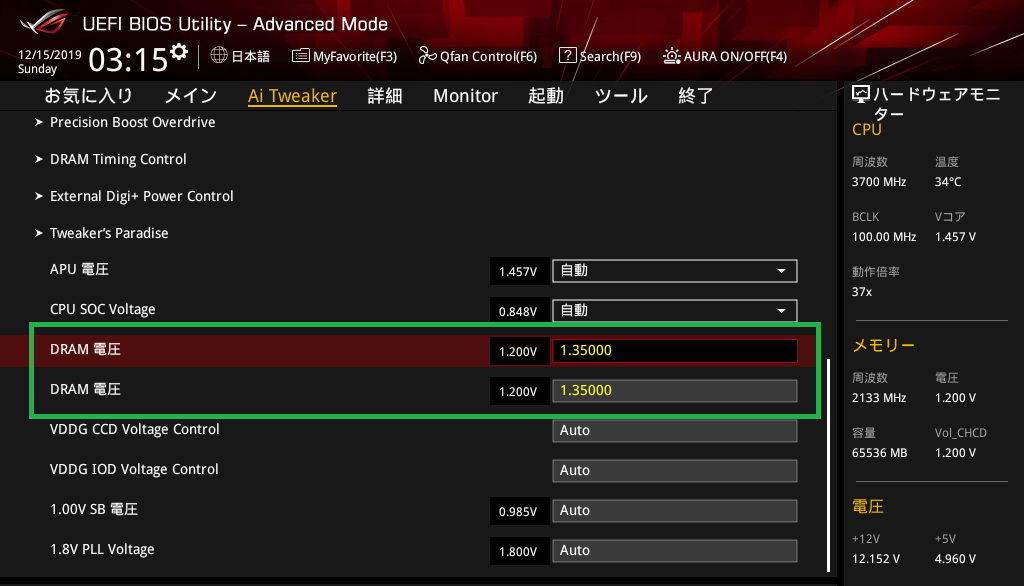Viewport: 1024px width, 586px height.
Task: Switch to メイン tab
Action: [x=191, y=96]
